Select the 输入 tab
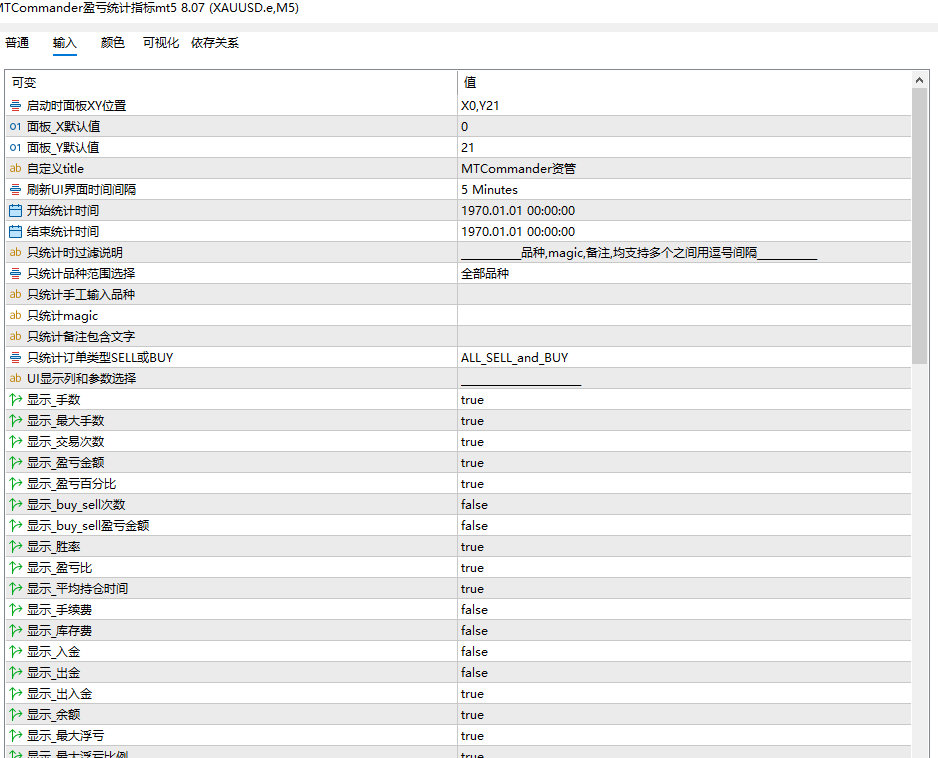The width and height of the screenshot is (938, 758). (65, 42)
